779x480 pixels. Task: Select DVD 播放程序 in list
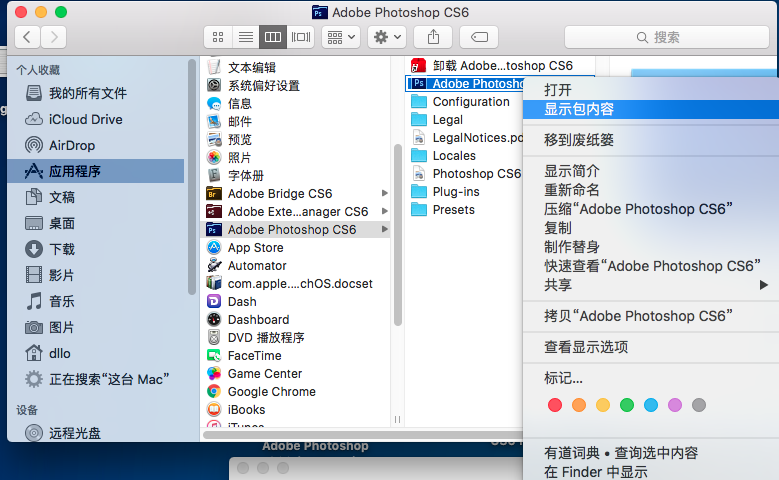coord(295,337)
